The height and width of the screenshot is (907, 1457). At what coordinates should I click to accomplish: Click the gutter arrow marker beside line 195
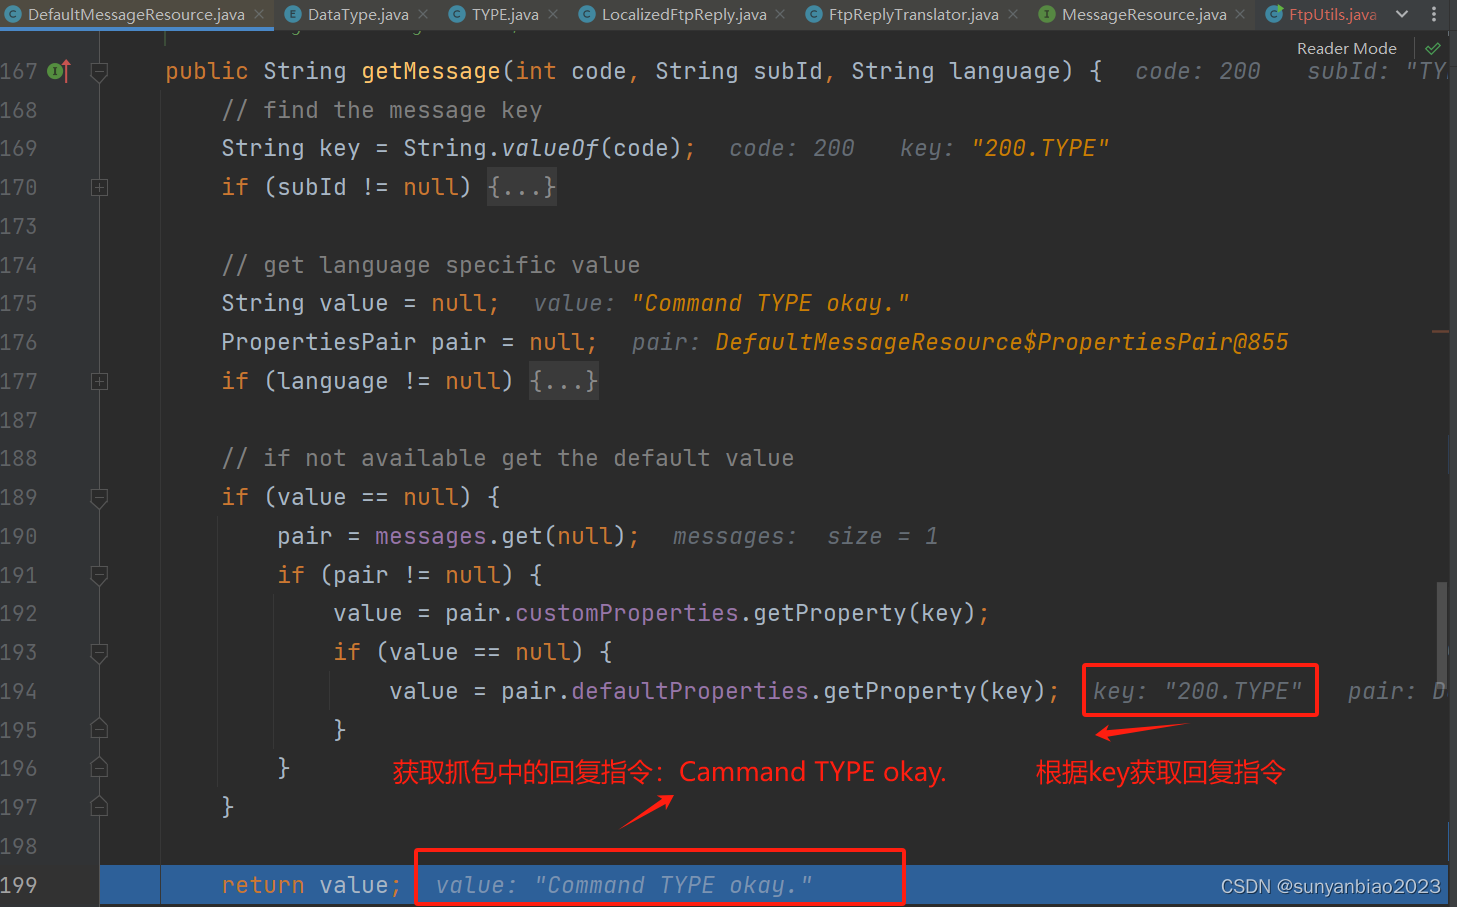pyautogui.click(x=99, y=730)
